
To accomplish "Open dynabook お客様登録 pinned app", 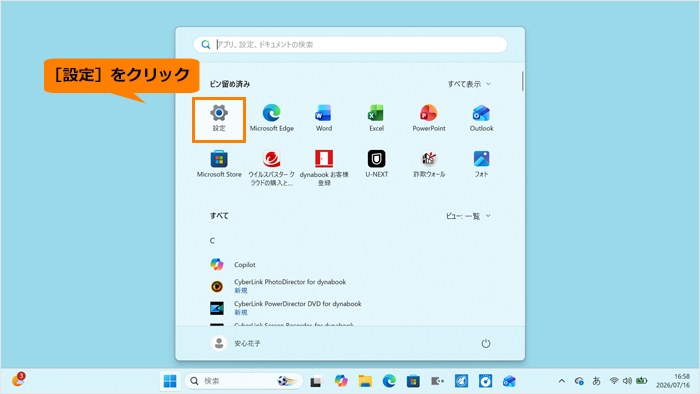I will [324, 168].
